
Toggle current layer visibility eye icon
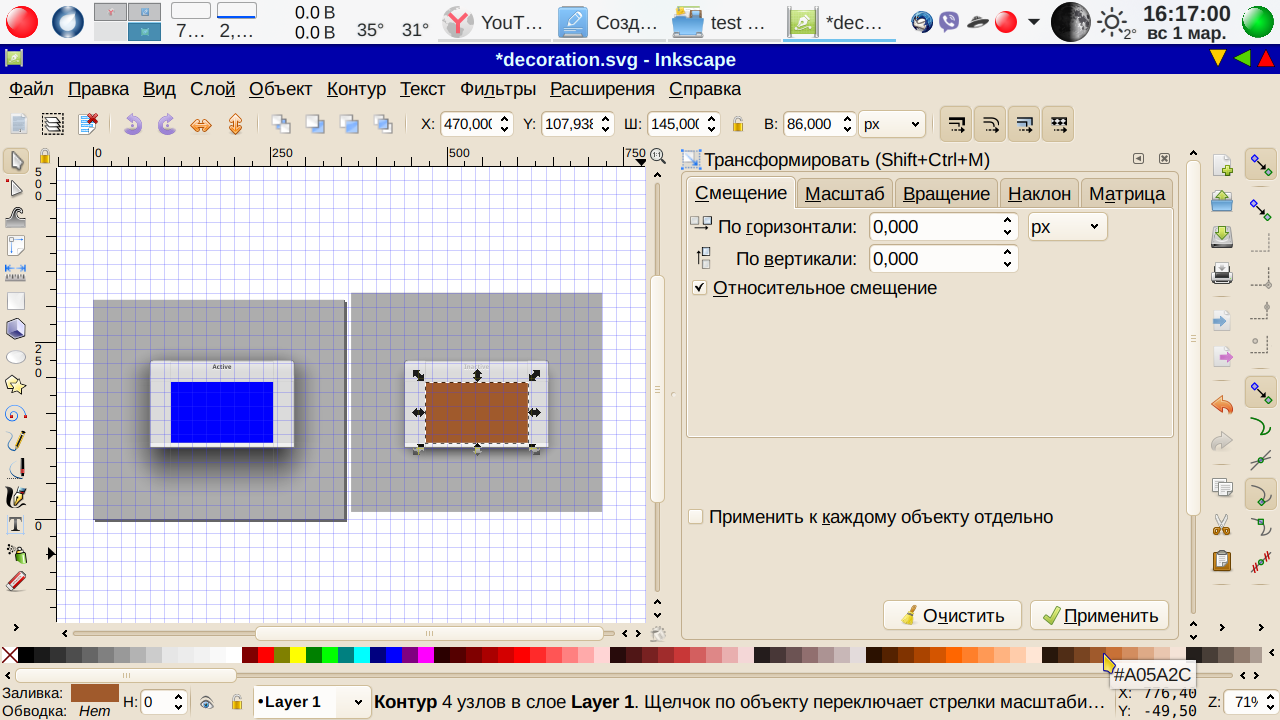point(206,703)
